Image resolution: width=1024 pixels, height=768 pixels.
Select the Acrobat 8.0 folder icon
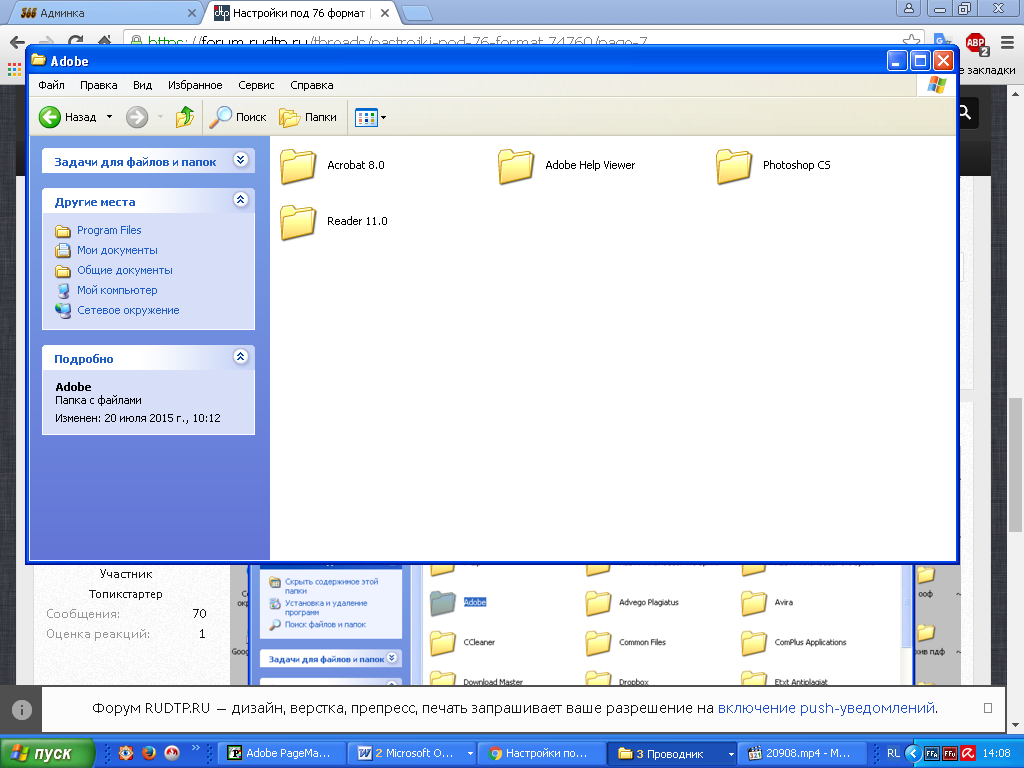coord(298,166)
